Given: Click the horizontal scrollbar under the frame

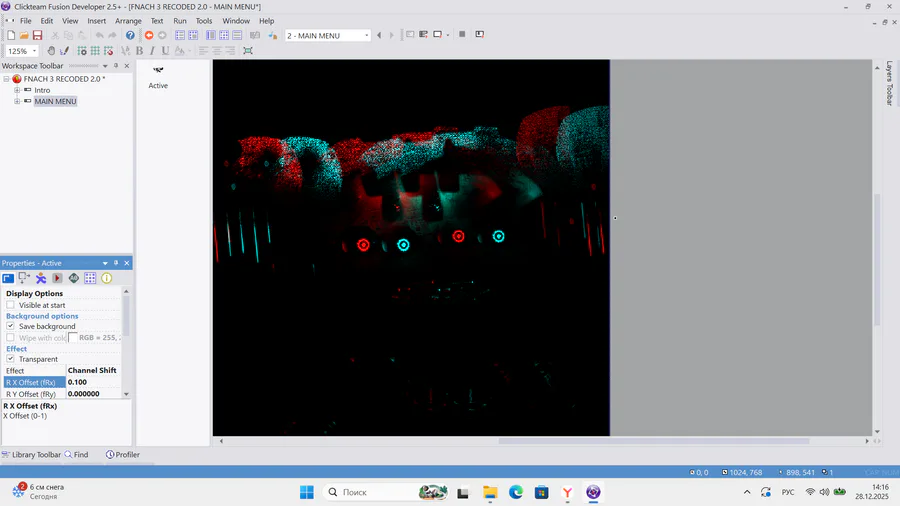Looking at the screenshot, I should coord(654,441).
